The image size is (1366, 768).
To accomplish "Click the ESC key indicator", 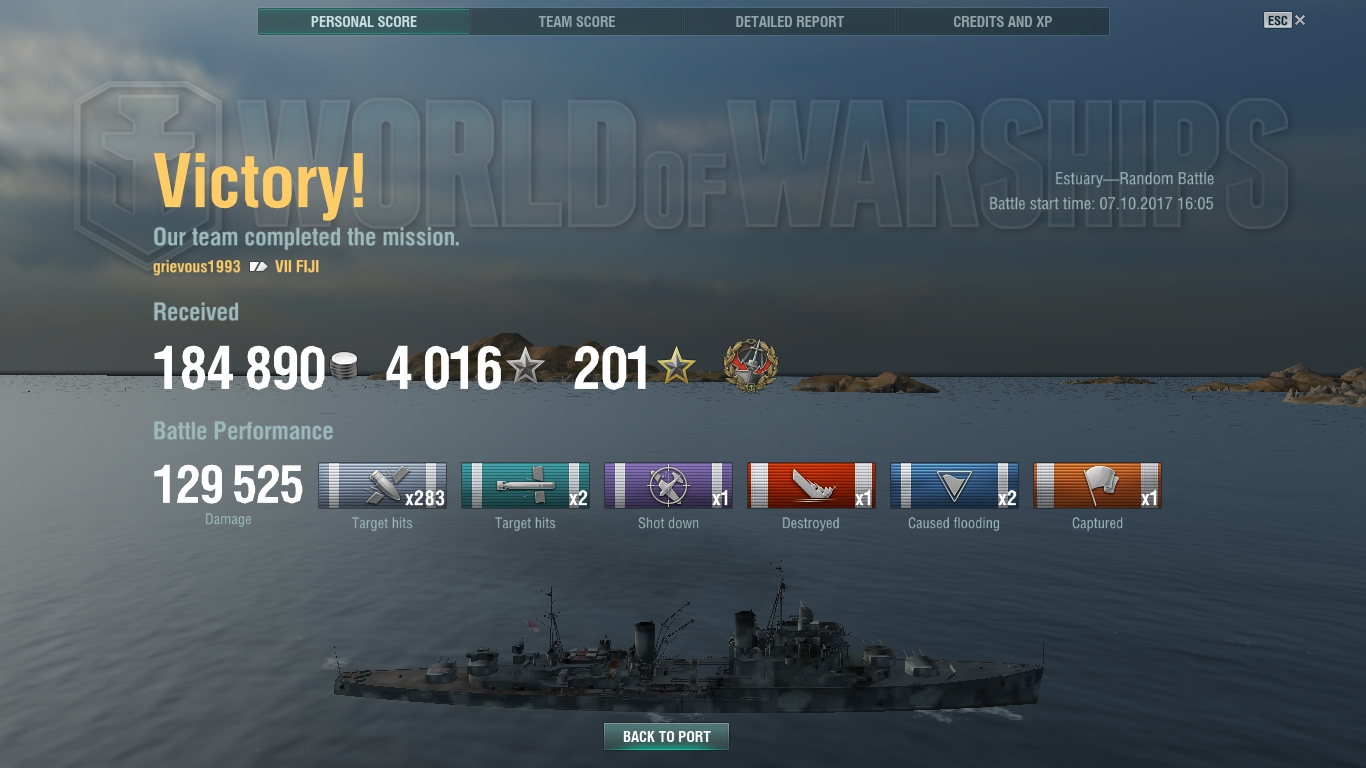I will click(1277, 20).
